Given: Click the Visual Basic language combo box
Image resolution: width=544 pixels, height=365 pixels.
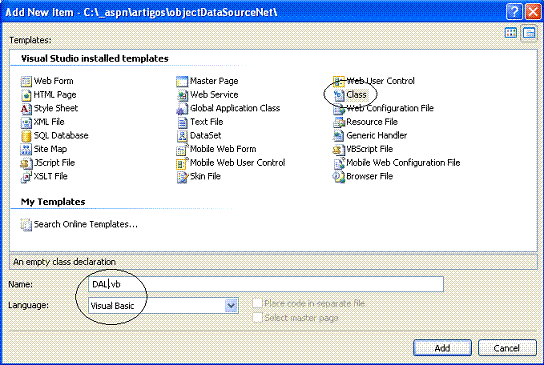Looking at the screenshot, I should pos(163,306).
